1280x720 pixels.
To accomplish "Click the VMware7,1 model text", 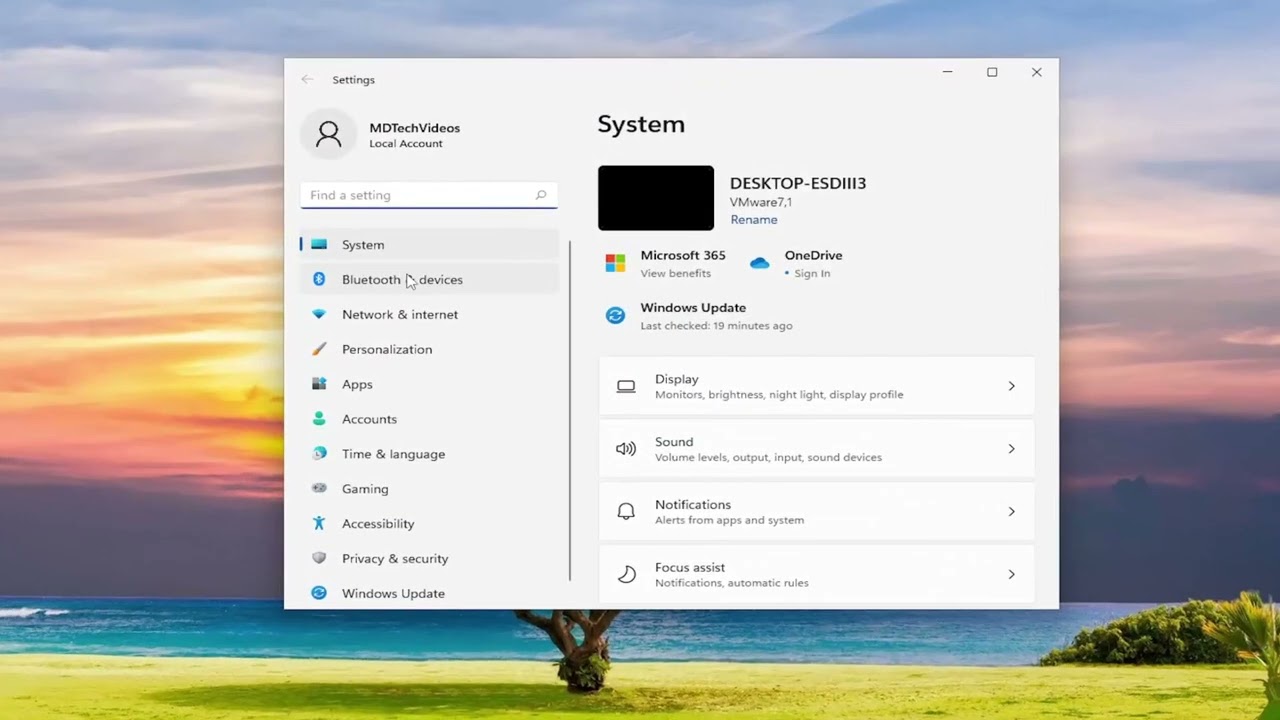I will tap(761, 202).
